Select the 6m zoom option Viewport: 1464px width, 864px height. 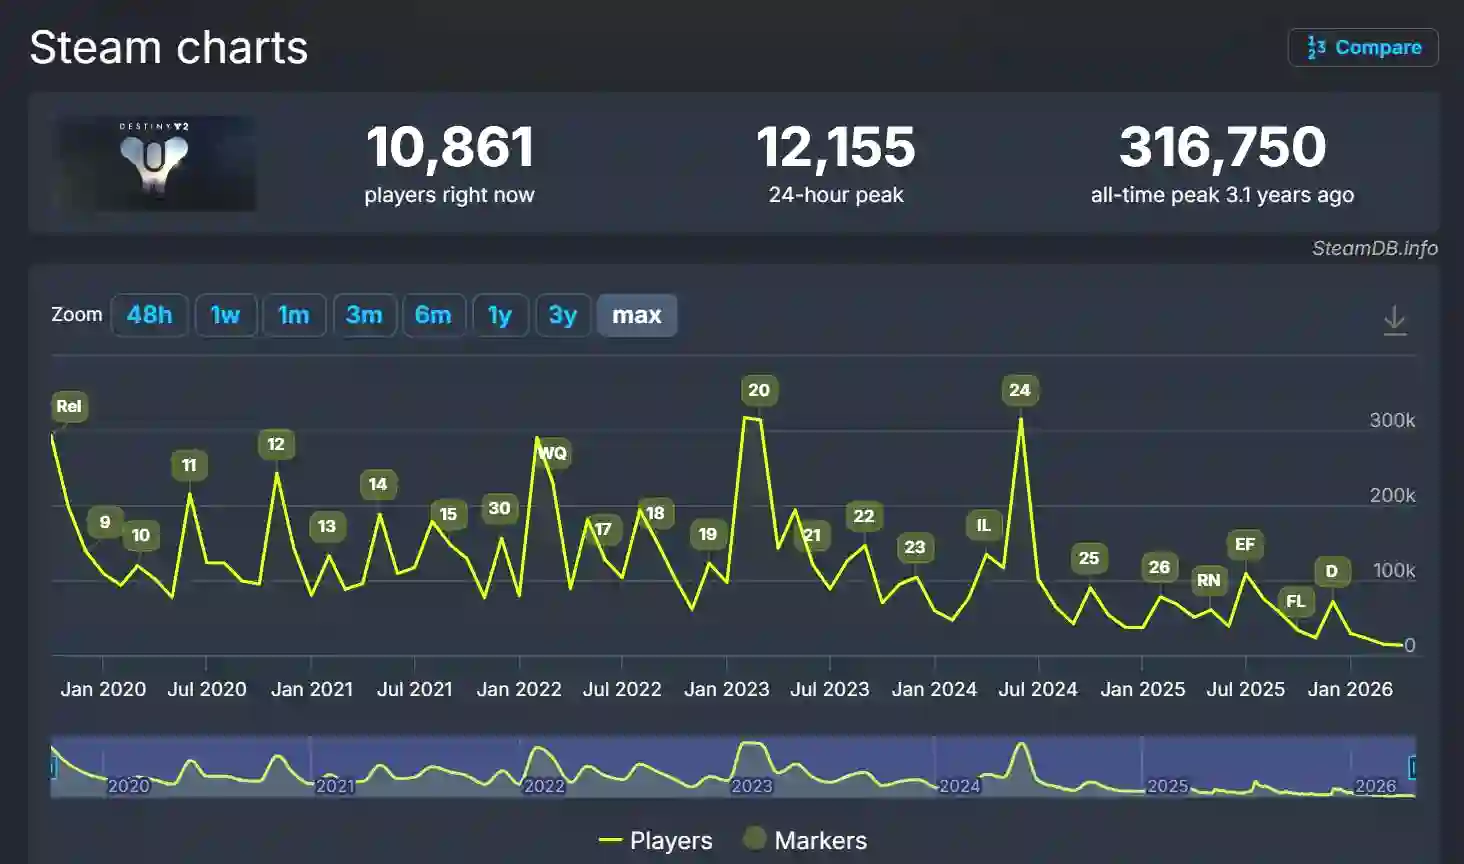[x=433, y=315]
